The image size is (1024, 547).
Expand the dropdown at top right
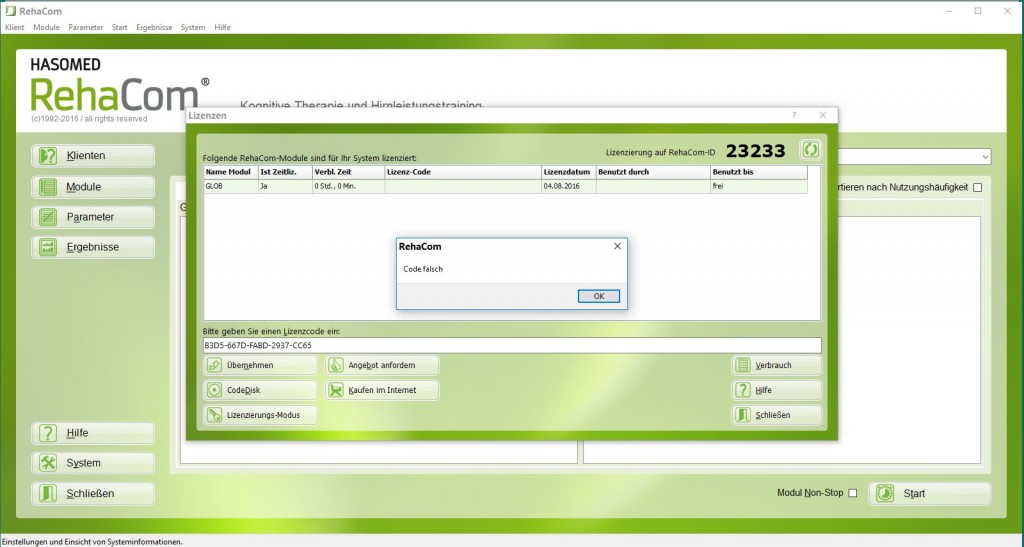(x=985, y=157)
